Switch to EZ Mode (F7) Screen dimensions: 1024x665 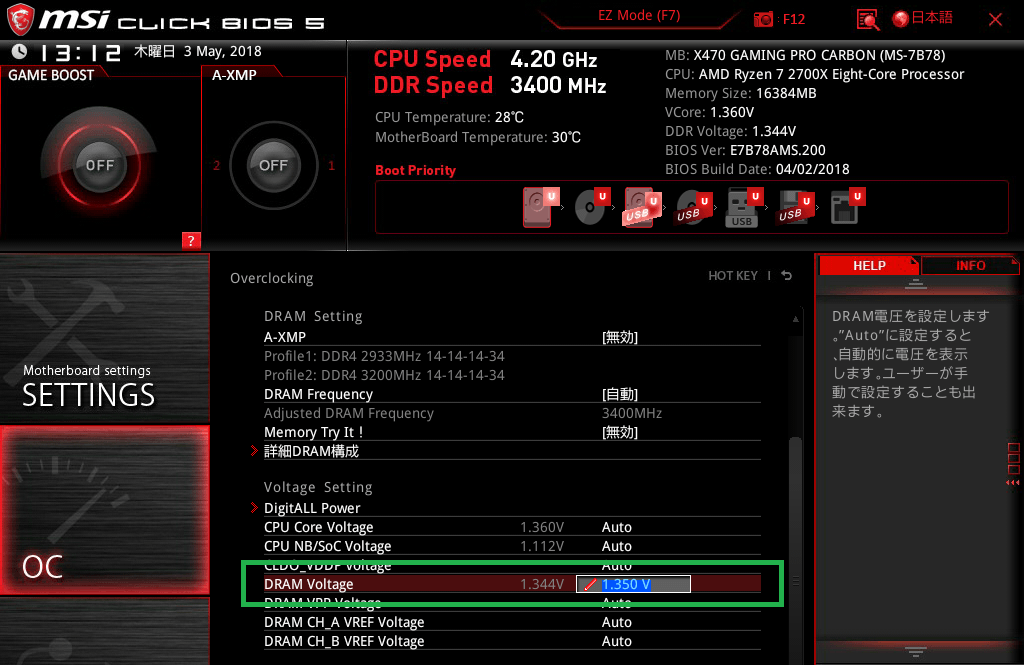(639, 16)
